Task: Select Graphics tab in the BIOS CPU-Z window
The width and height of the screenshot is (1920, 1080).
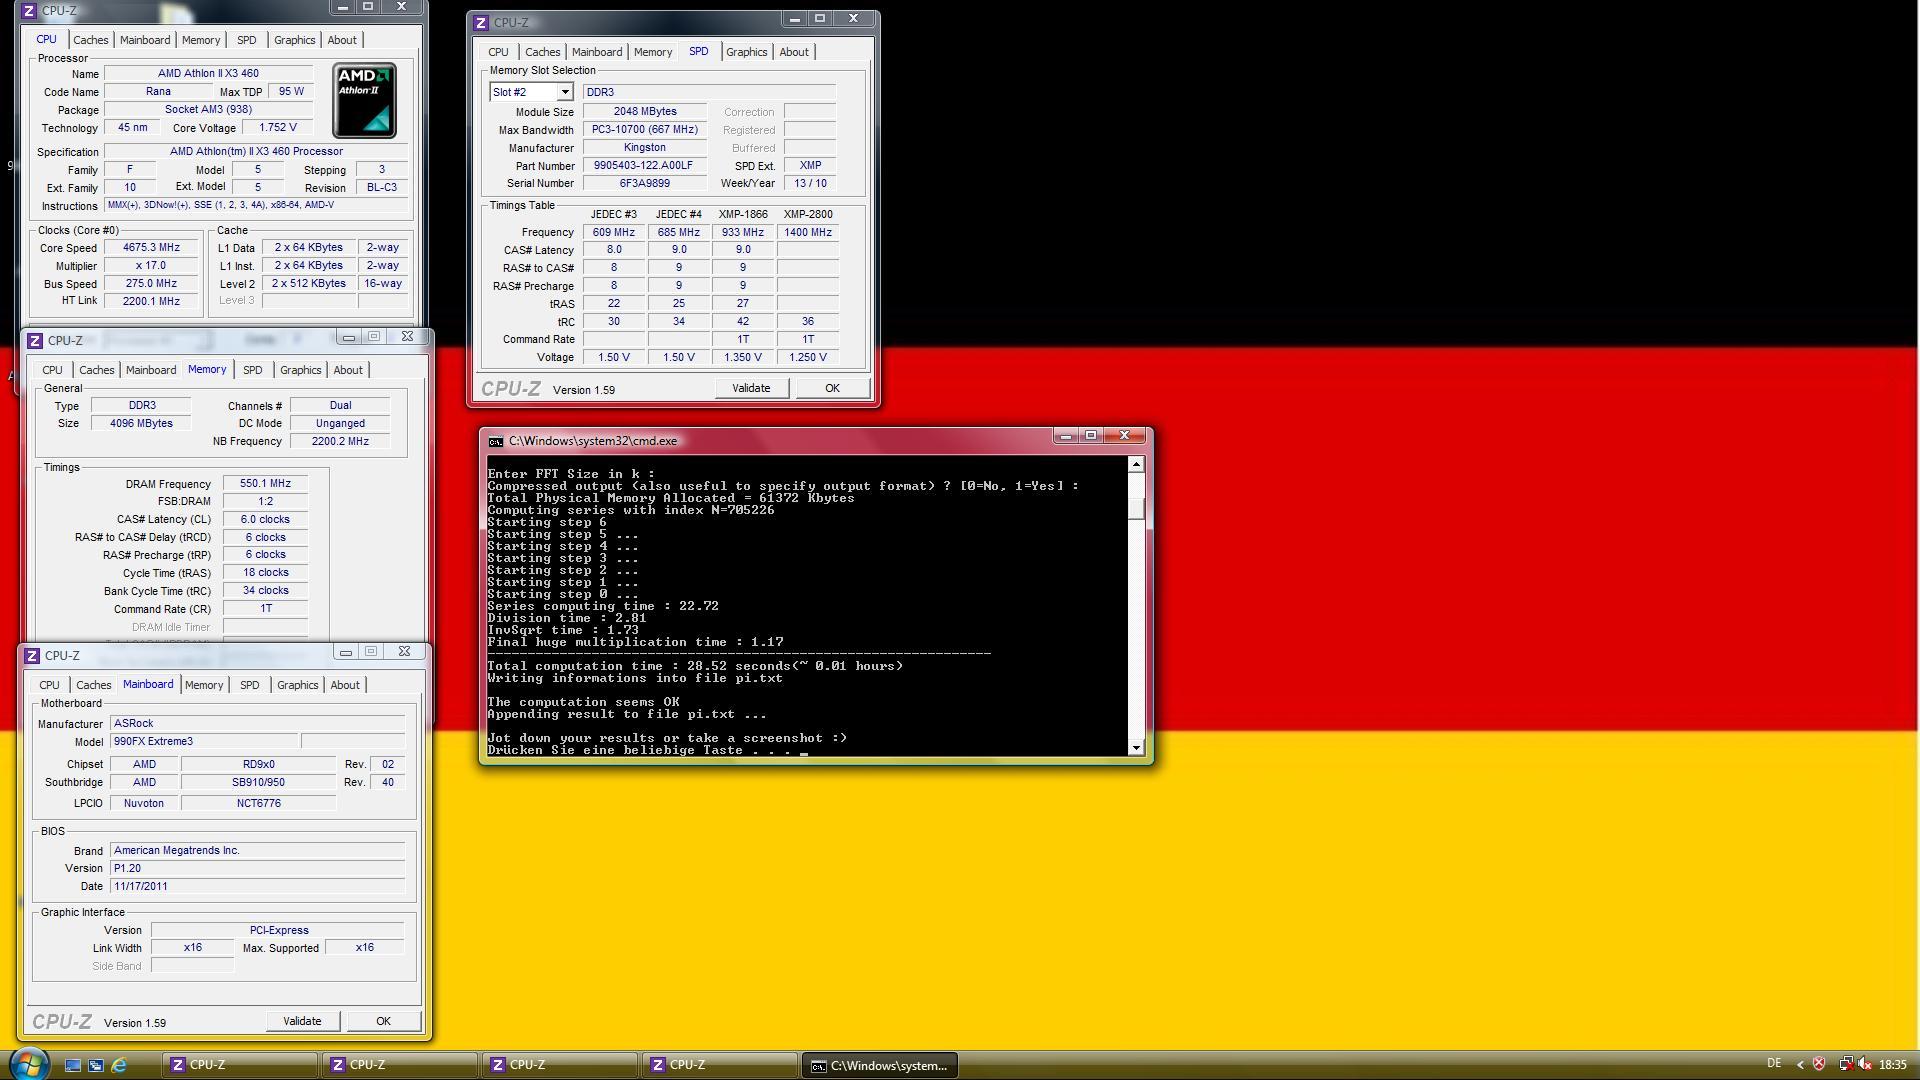Action: click(x=298, y=685)
